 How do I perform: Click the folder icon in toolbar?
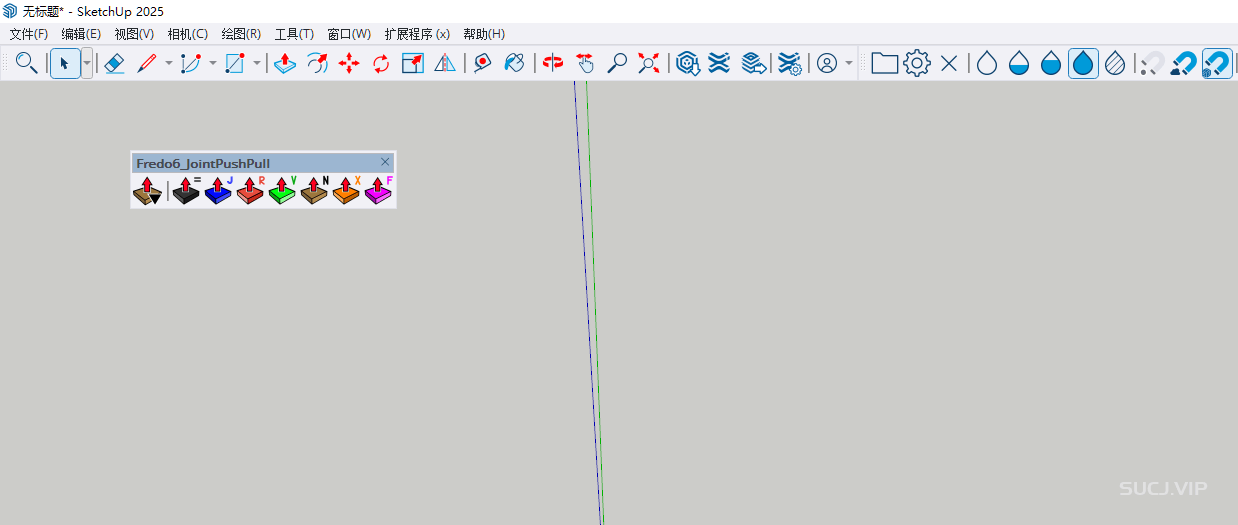click(x=884, y=63)
